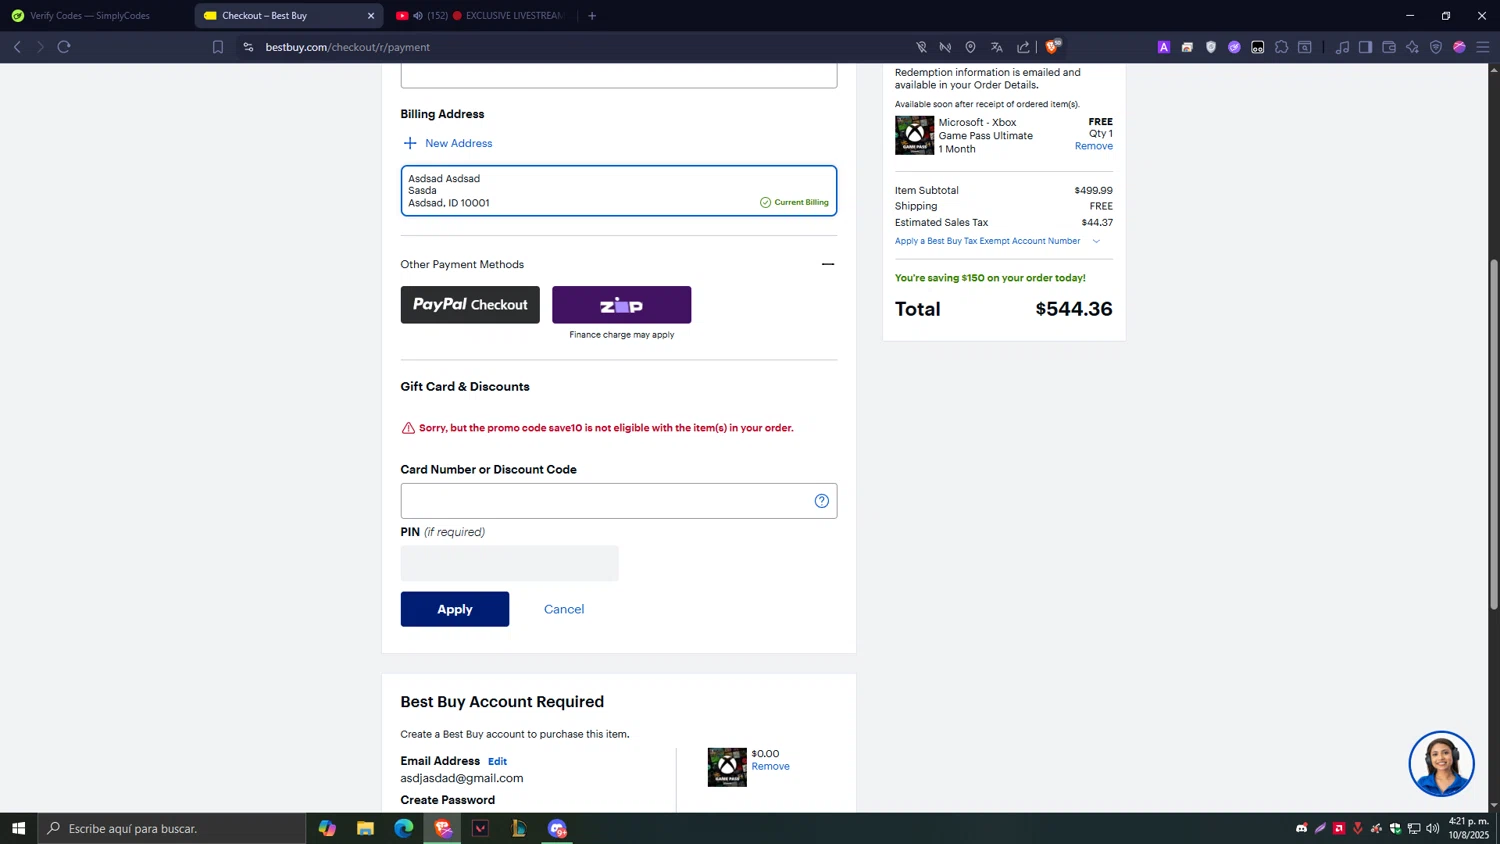Remove the $0.00 item in account section
This screenshot has height=844, width=1500.
point(770,767)
